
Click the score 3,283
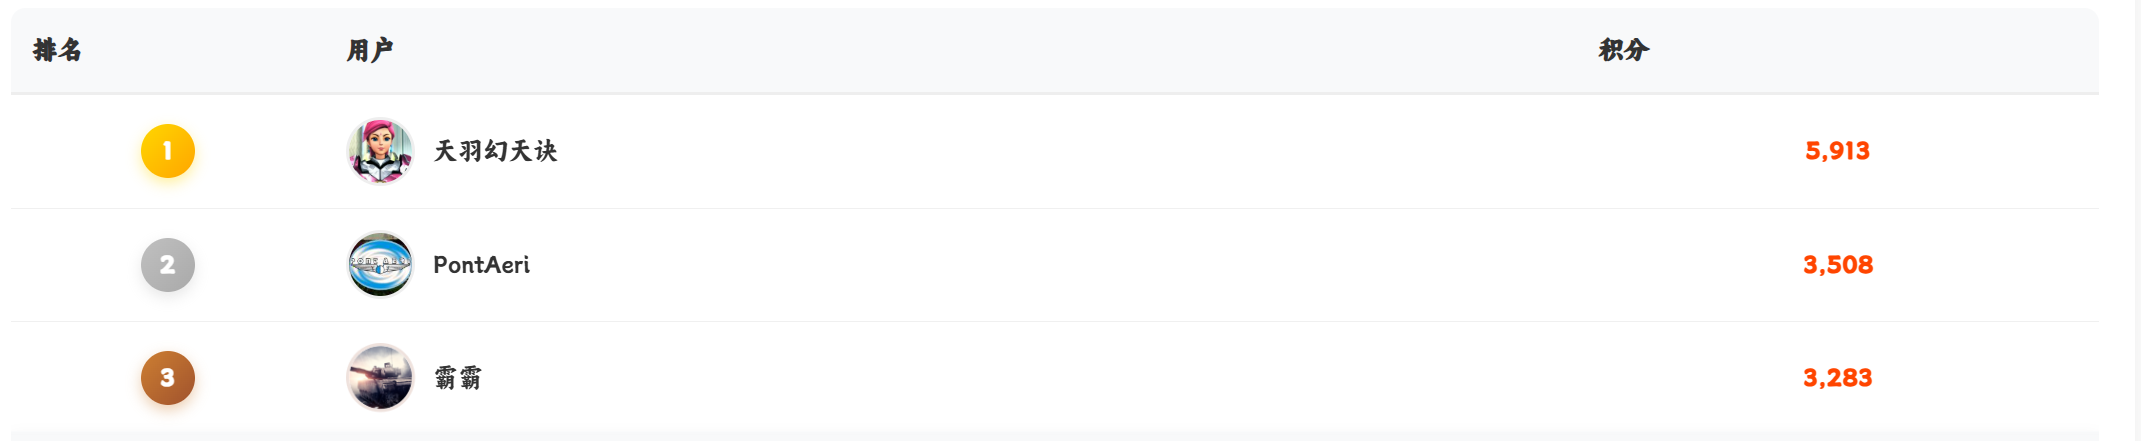pos(1838,378)
